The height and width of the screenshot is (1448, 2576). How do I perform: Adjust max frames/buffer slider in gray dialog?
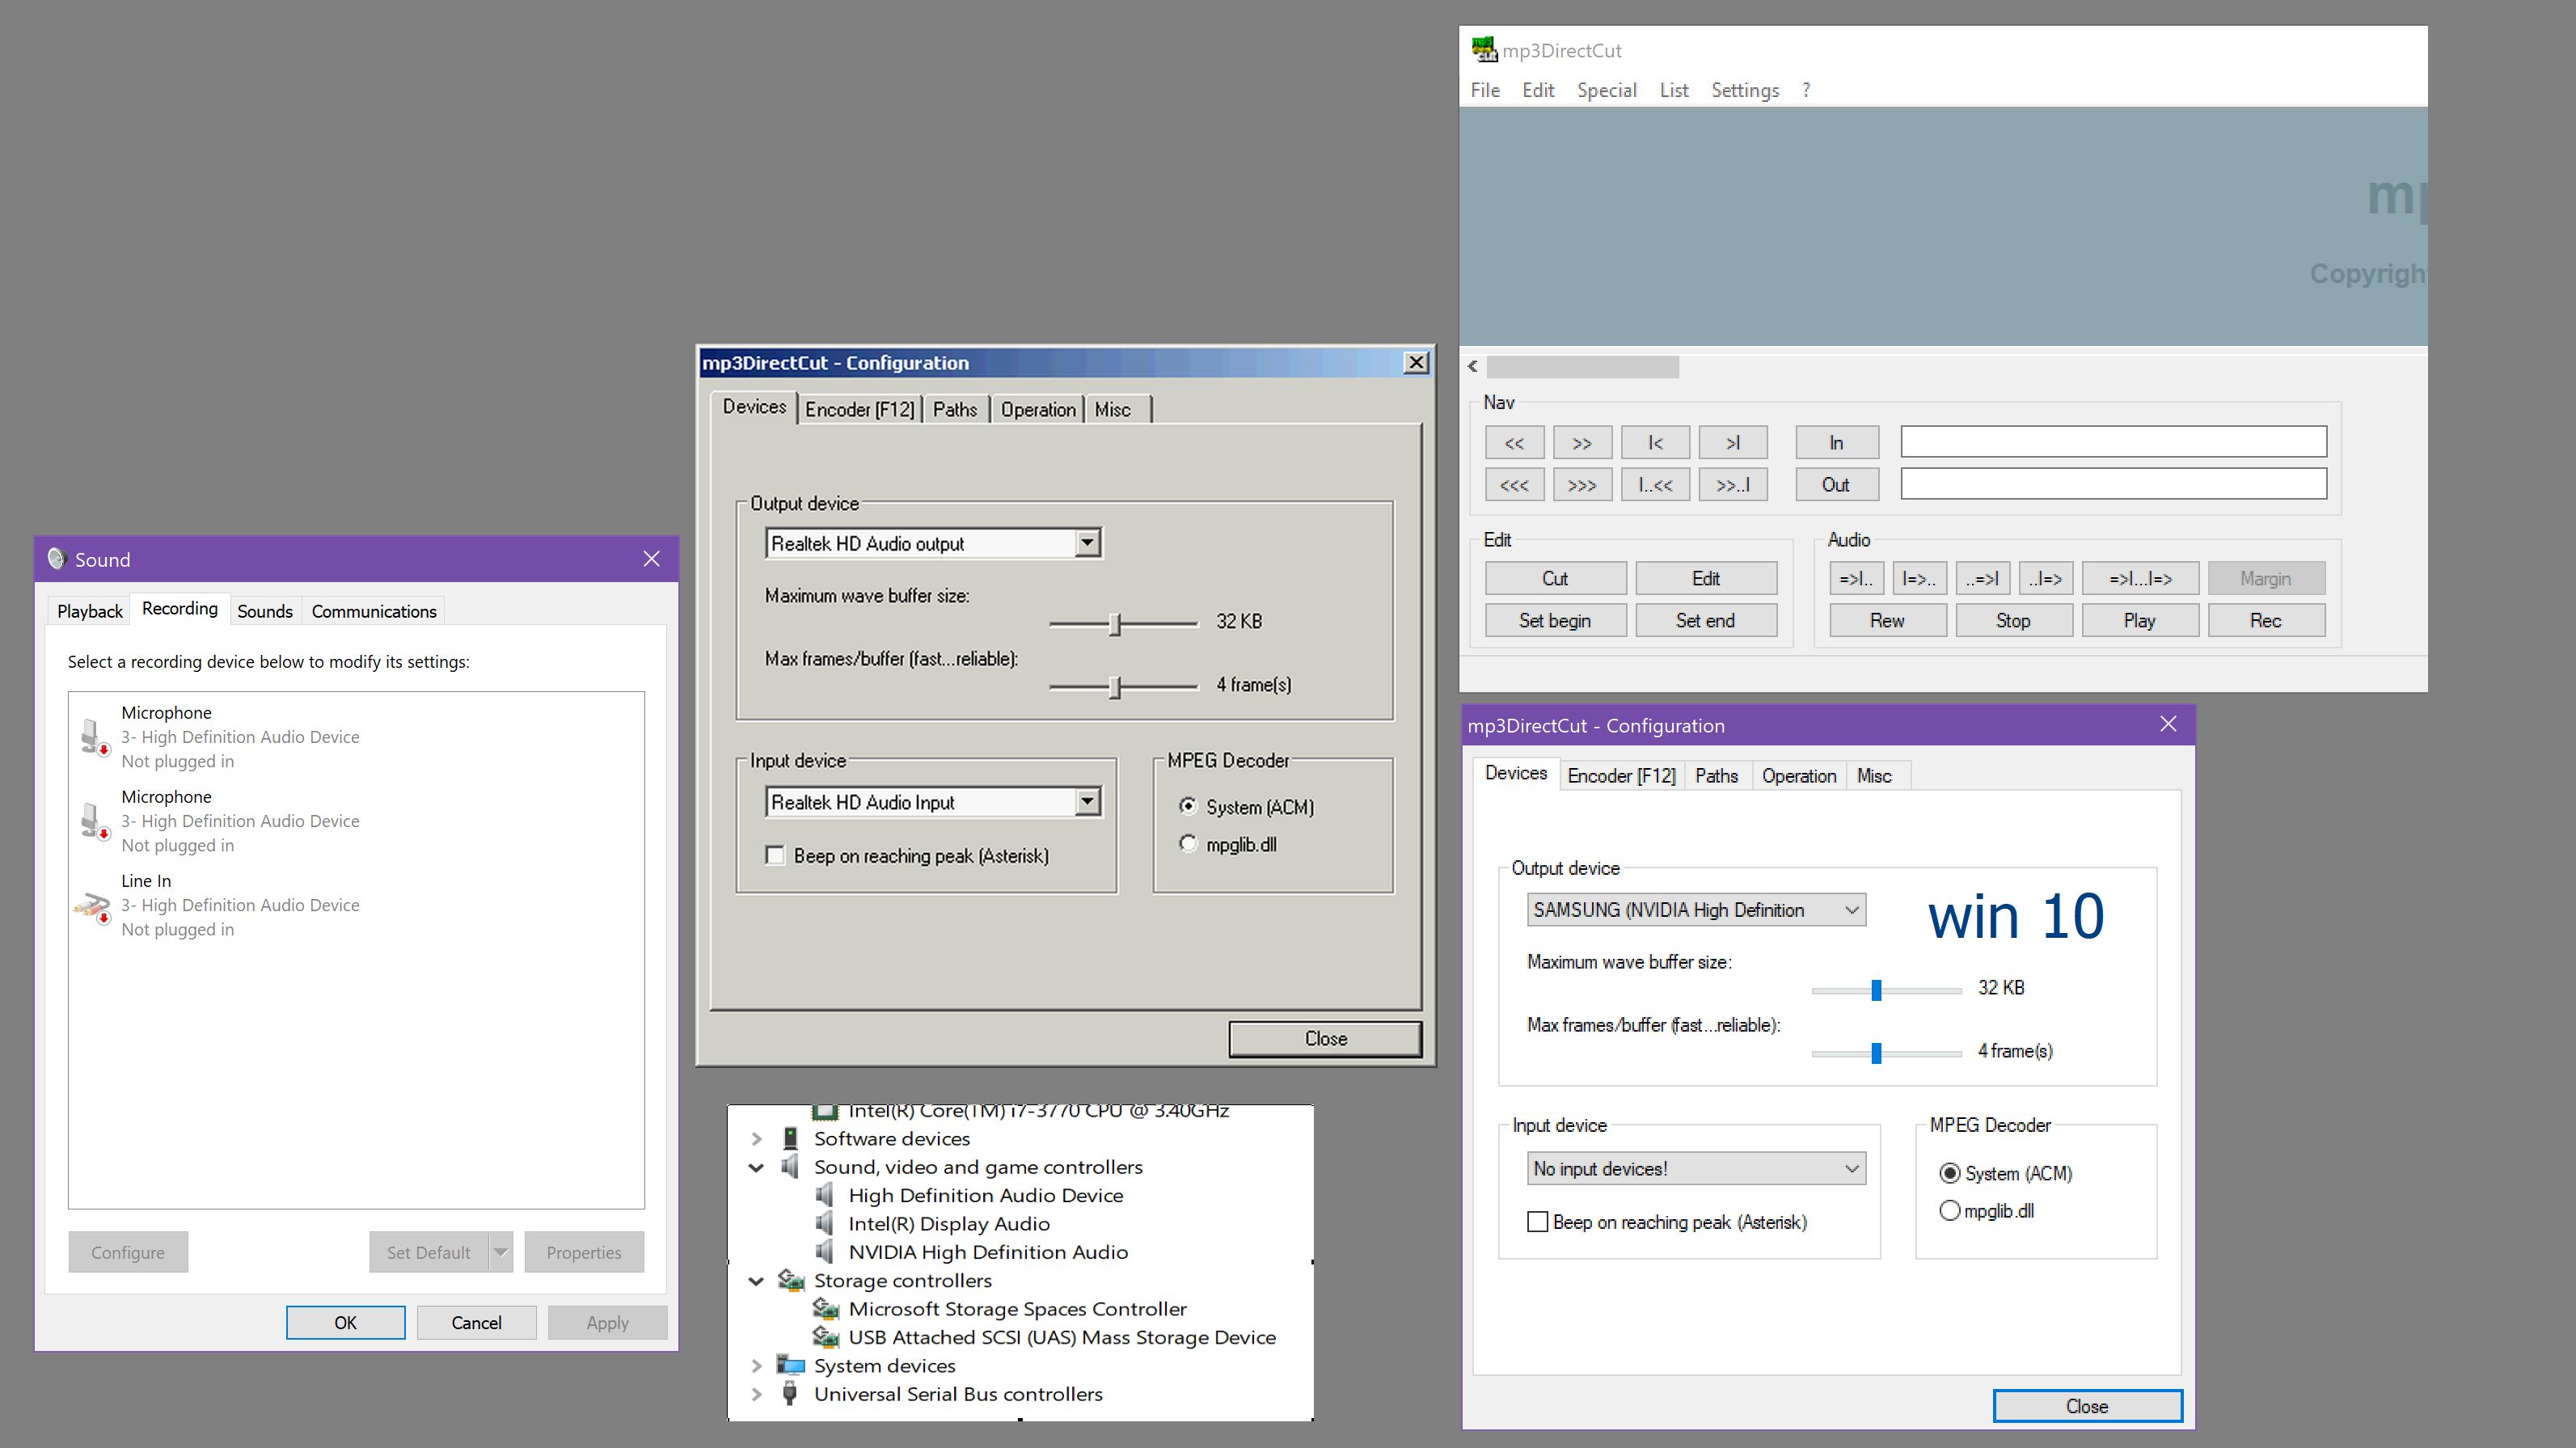(x=1115, y=687)
